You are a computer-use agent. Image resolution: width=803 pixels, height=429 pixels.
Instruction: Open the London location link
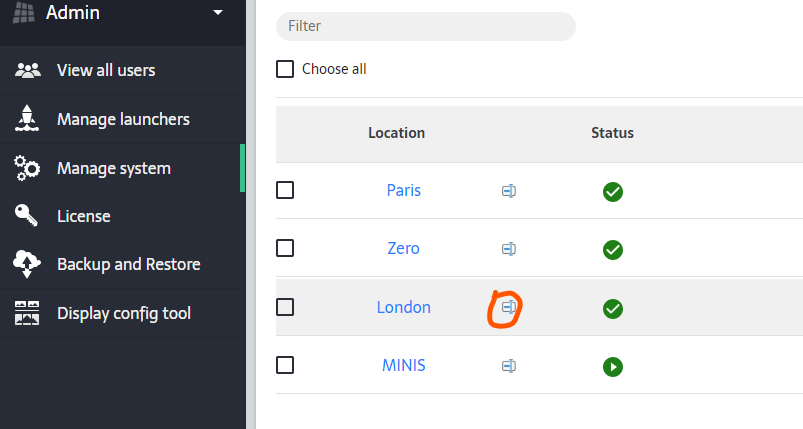(403, 307)
